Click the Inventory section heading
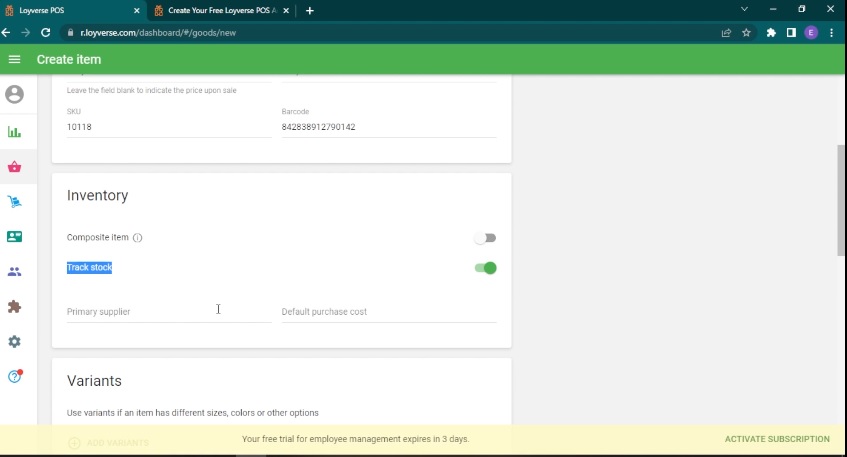This screenshot has width=847, height=457. tap(97, 196)
